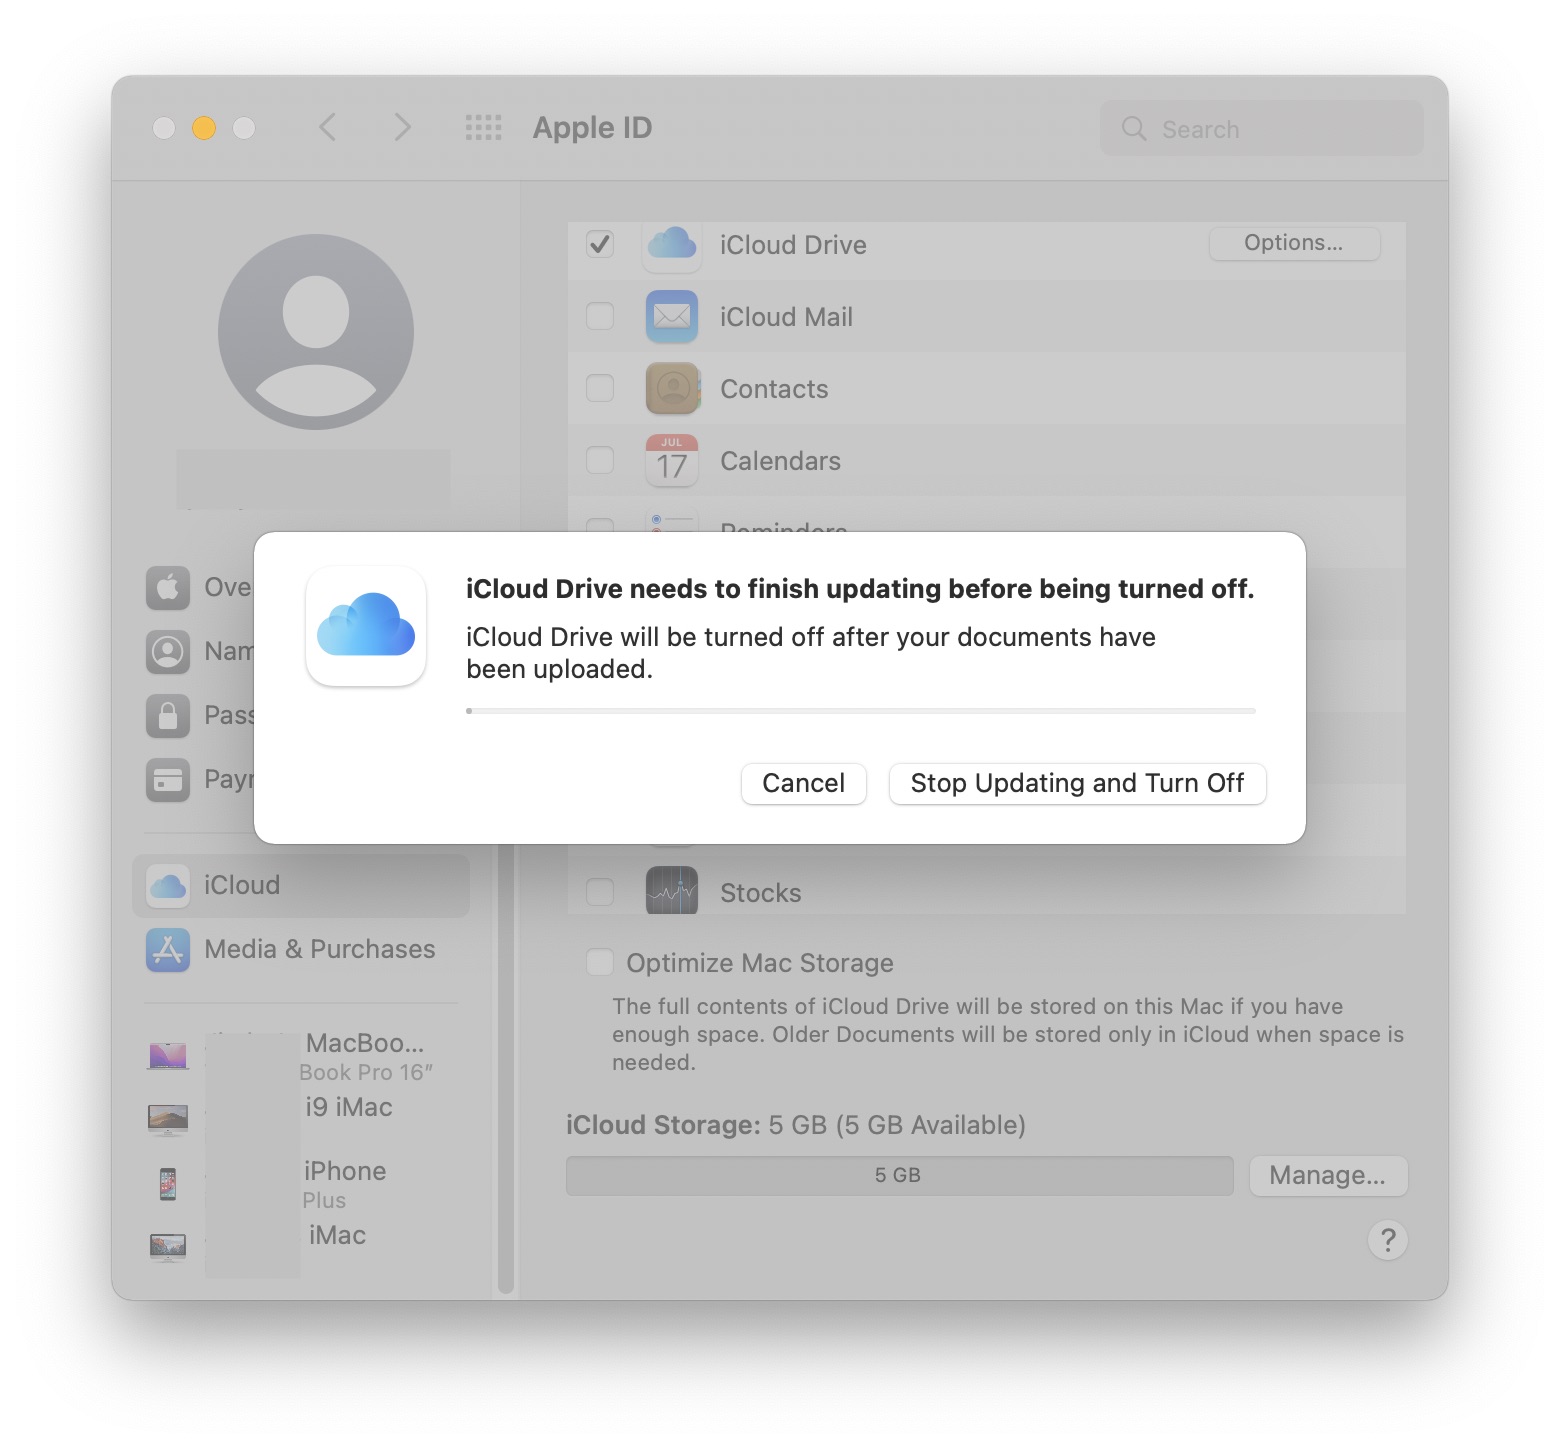Check Optimize Mac Storage
The height and width of the screenshot is (1448, 1560).
[600, 962]
